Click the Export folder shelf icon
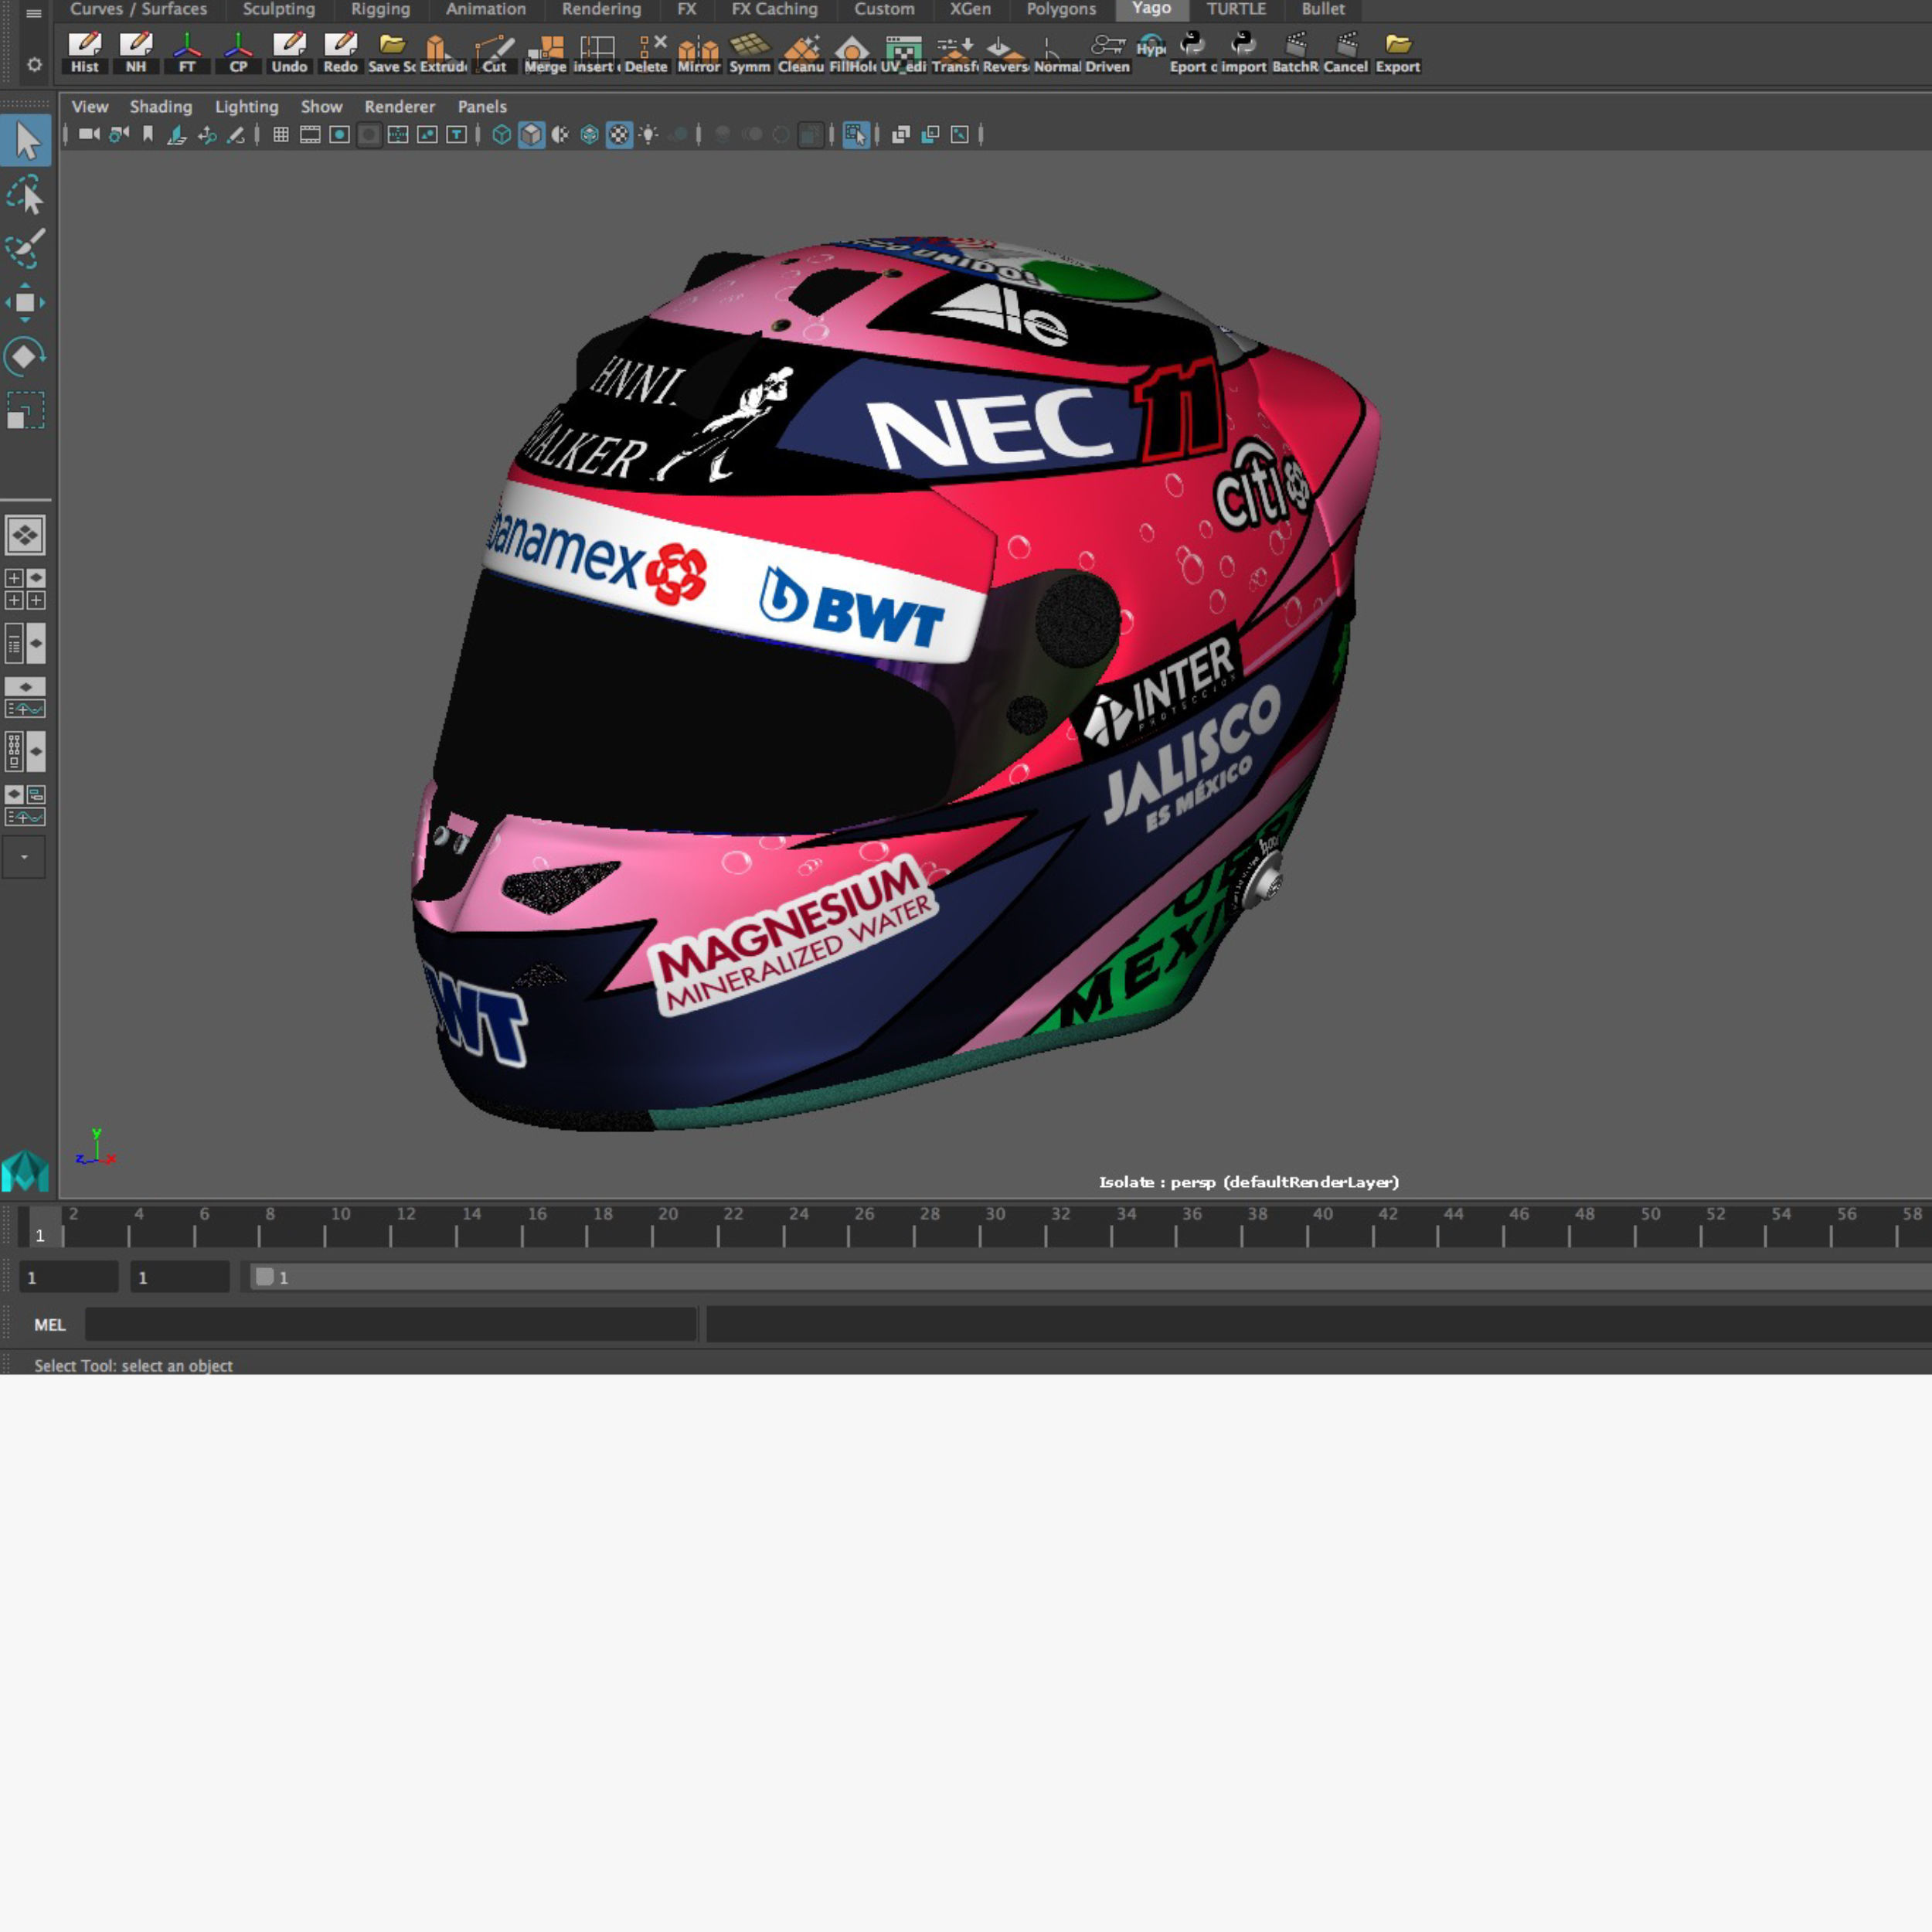The width and height of the screenshot is (1932, 1932). 1398,53
